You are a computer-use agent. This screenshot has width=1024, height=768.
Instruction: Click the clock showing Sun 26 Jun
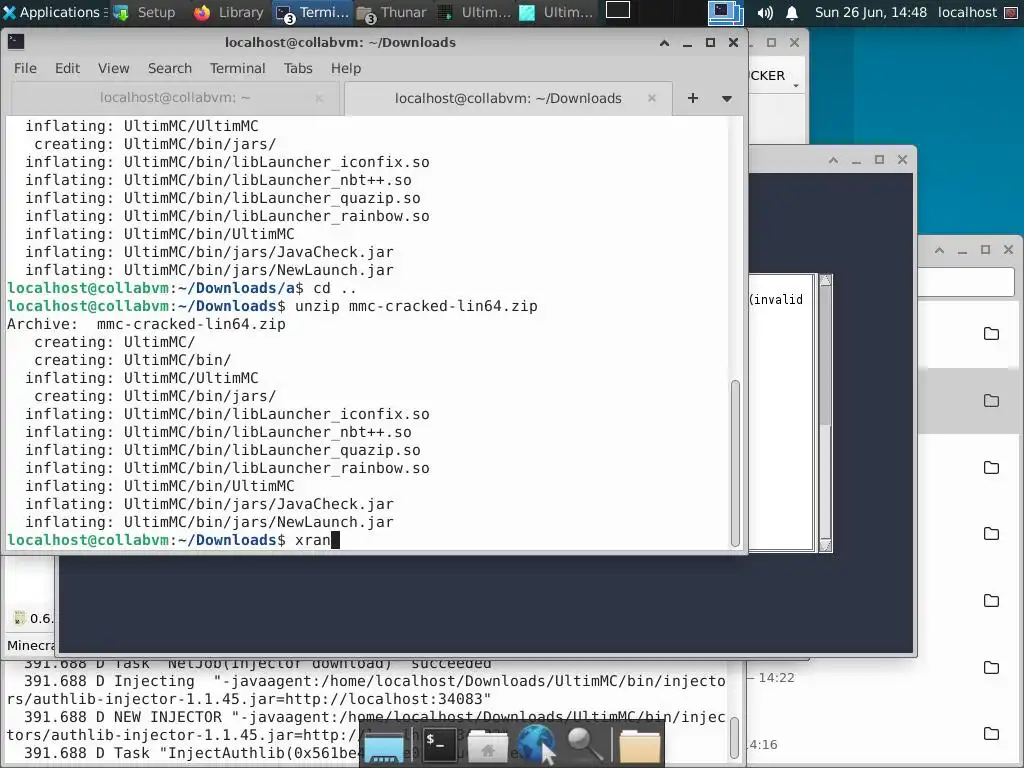(x=871, y=12)
